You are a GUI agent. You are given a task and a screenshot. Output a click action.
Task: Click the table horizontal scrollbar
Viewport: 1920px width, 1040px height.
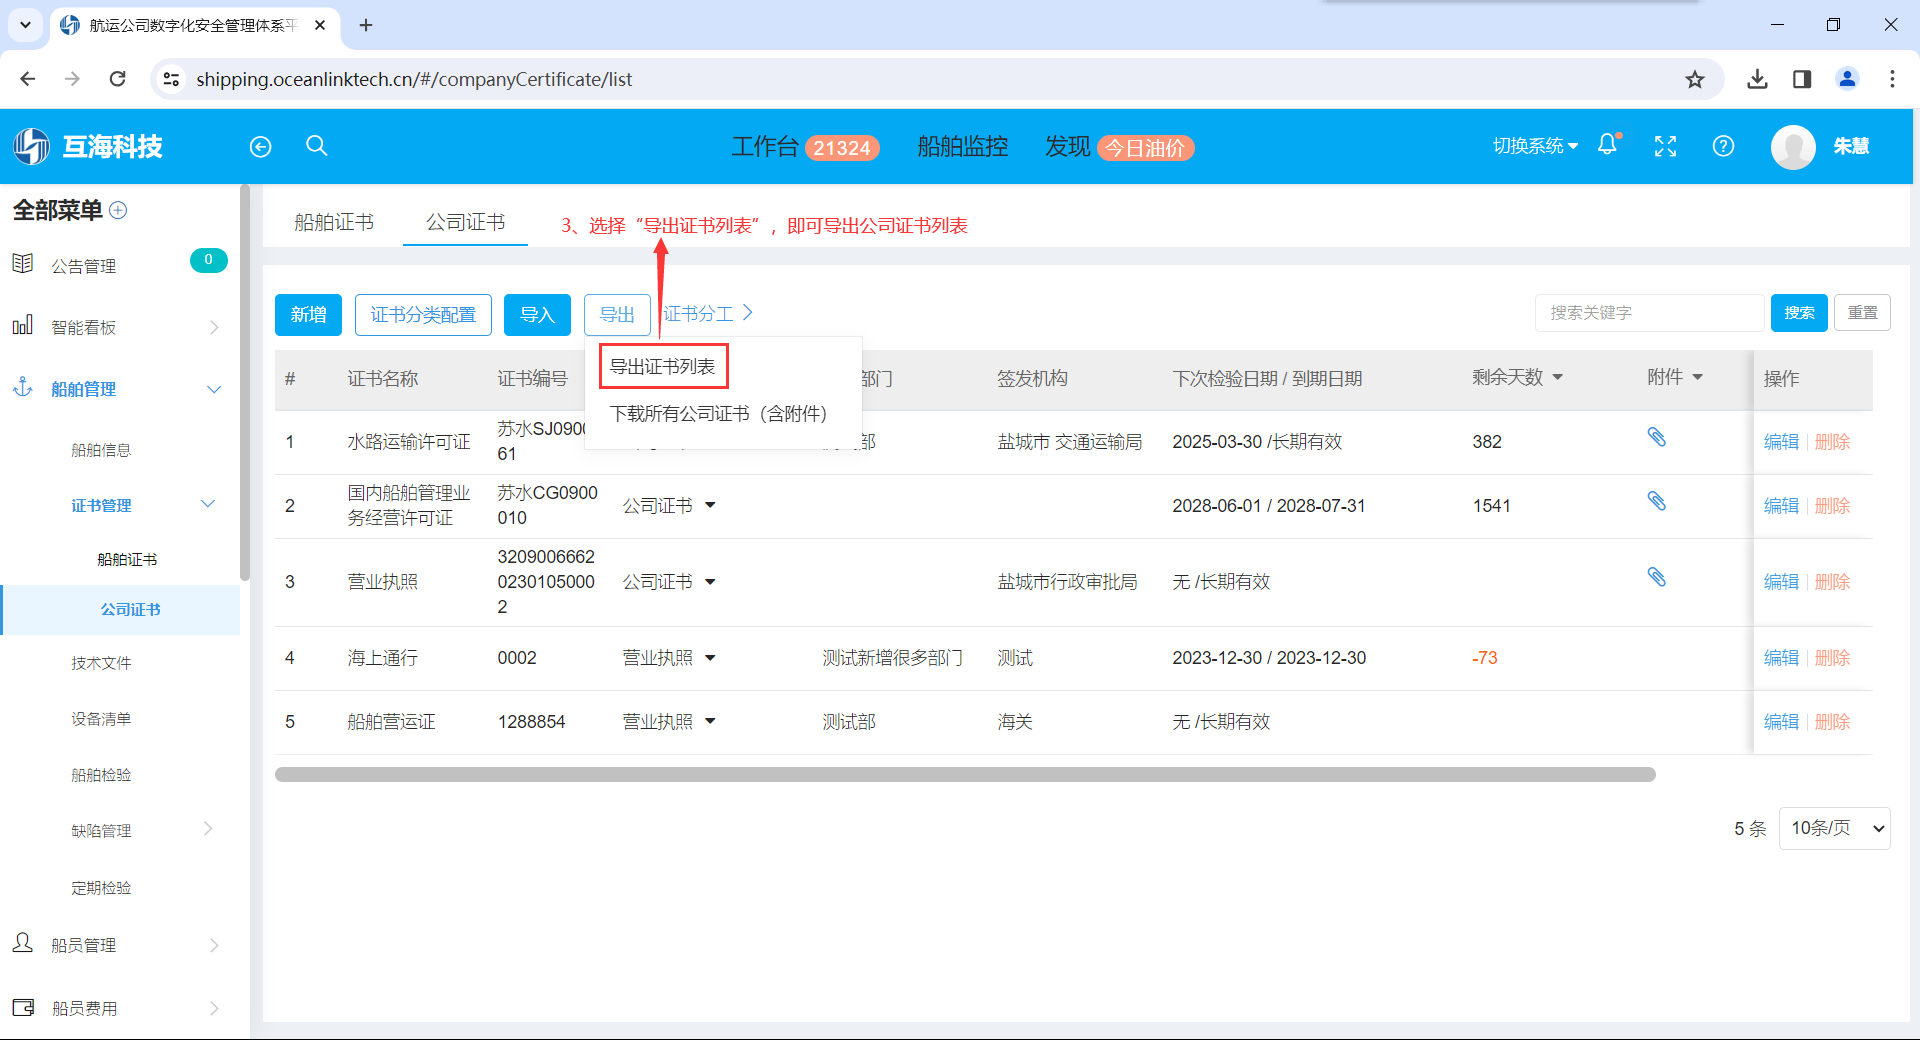(965, 774)
